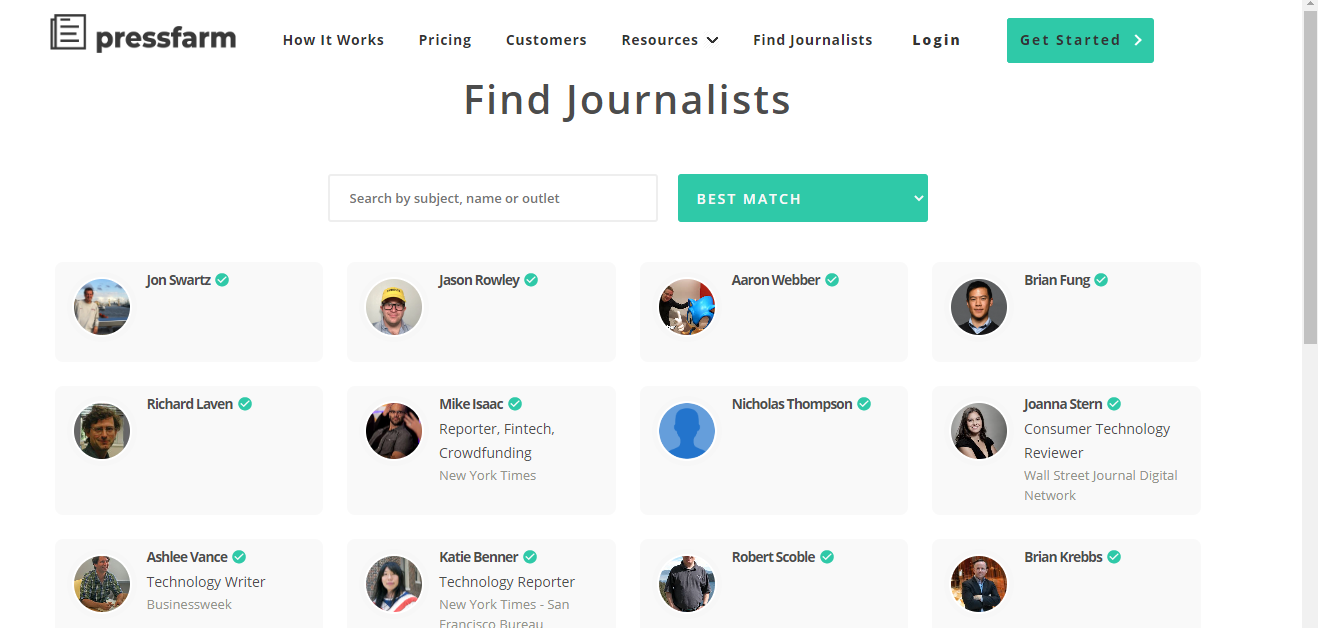
Task: Open Robert Scoble's name link
Action: (x=774, y=557)
